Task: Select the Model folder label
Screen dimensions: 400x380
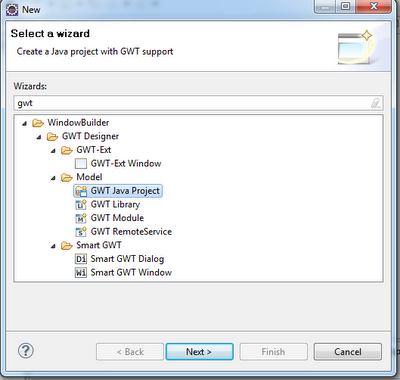Action: pos(89,177)
